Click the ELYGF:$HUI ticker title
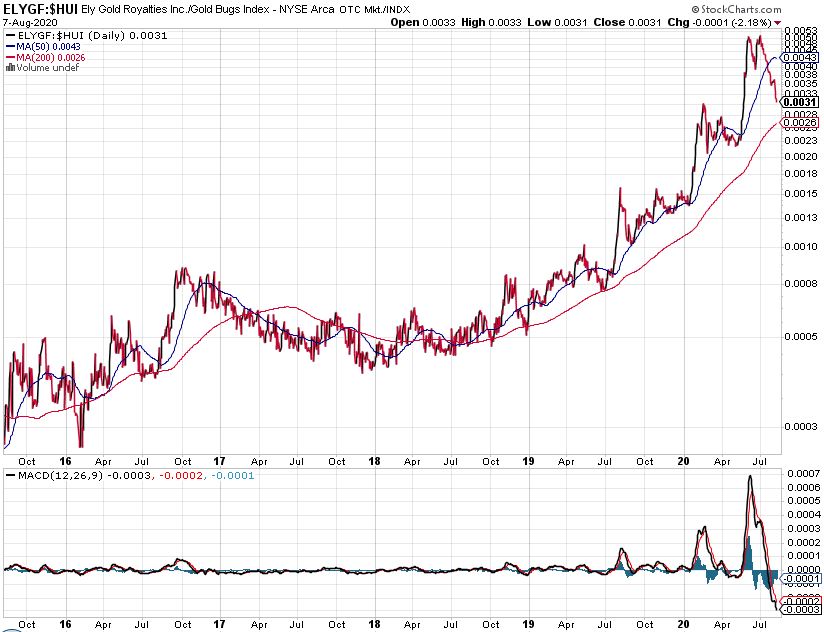Screen dimensions: 824x632 click(40, 9)
